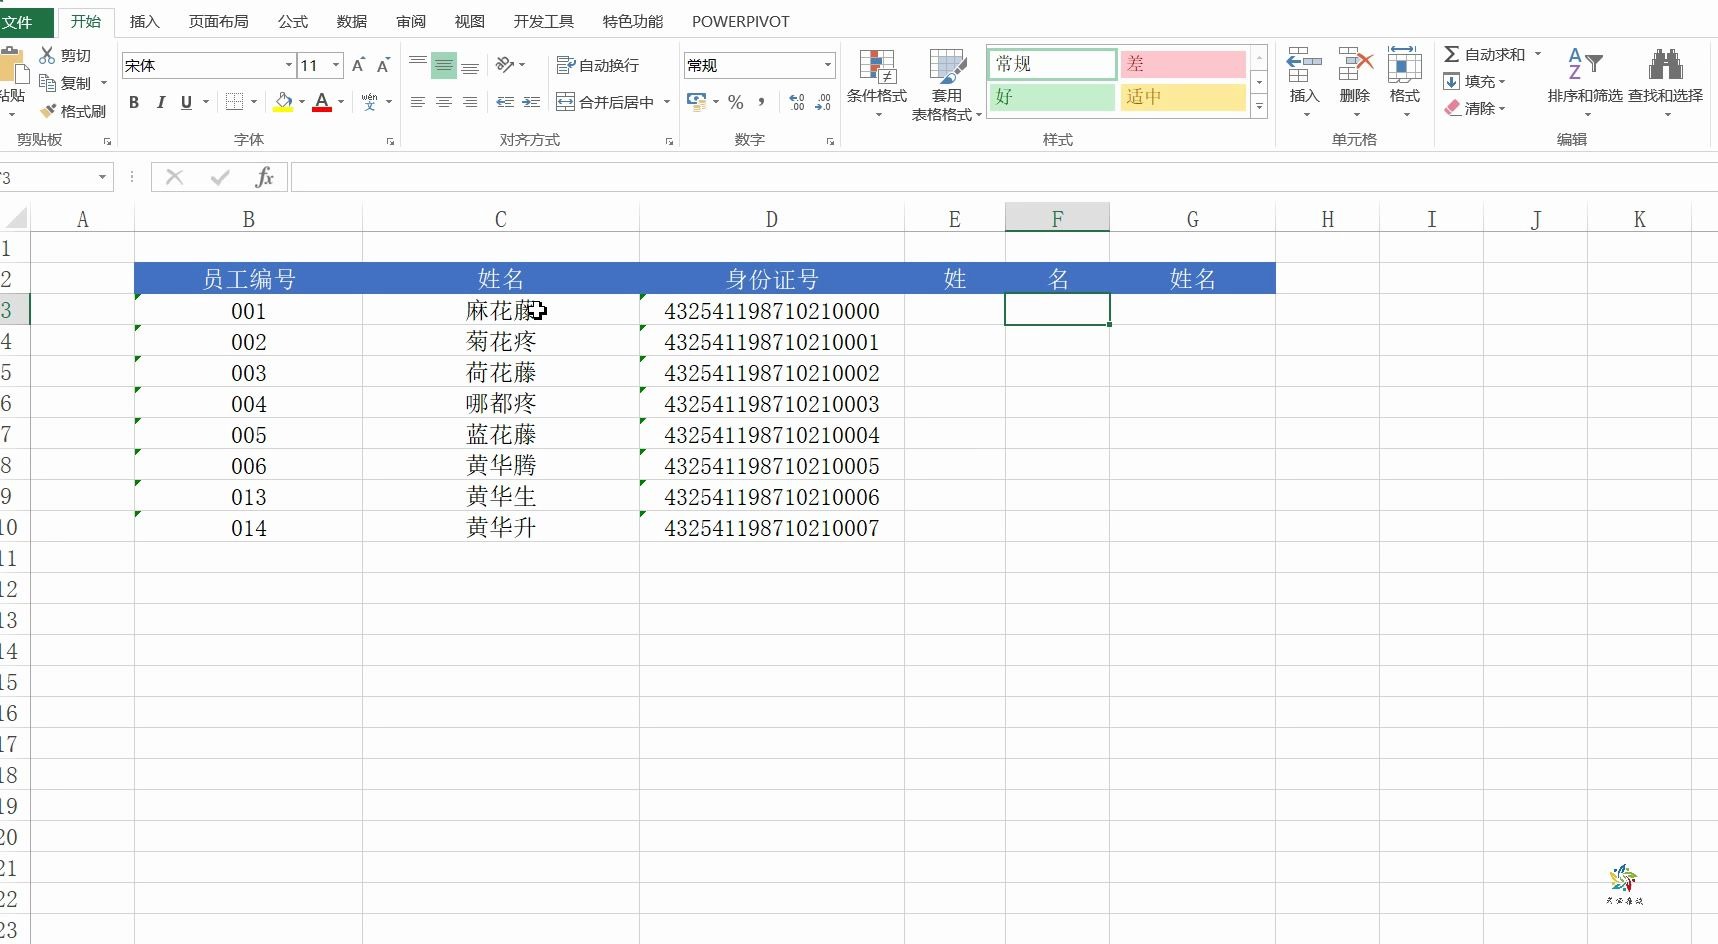Toggle bold formatting
This screenshot has width=1718, height=944.
133,102
